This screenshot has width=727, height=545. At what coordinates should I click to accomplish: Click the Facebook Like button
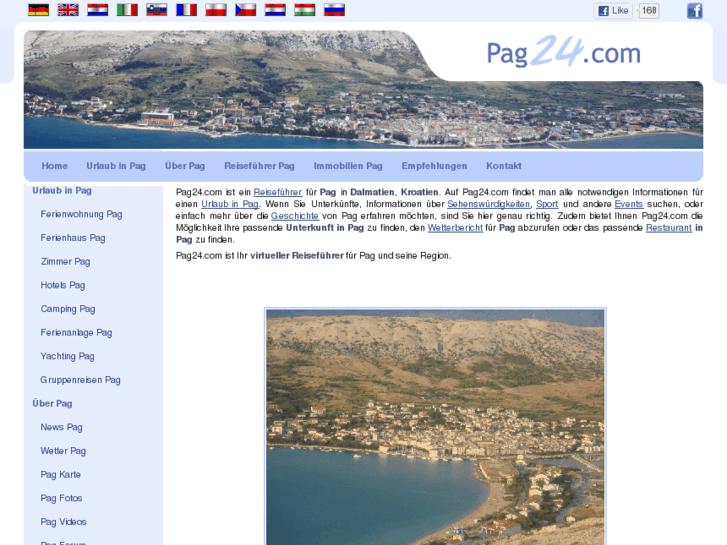click(613, 11)
